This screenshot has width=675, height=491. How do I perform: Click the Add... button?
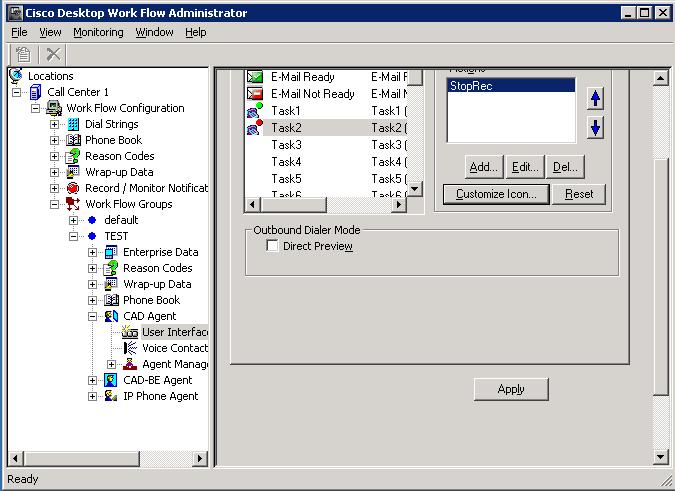pos(483,167)
